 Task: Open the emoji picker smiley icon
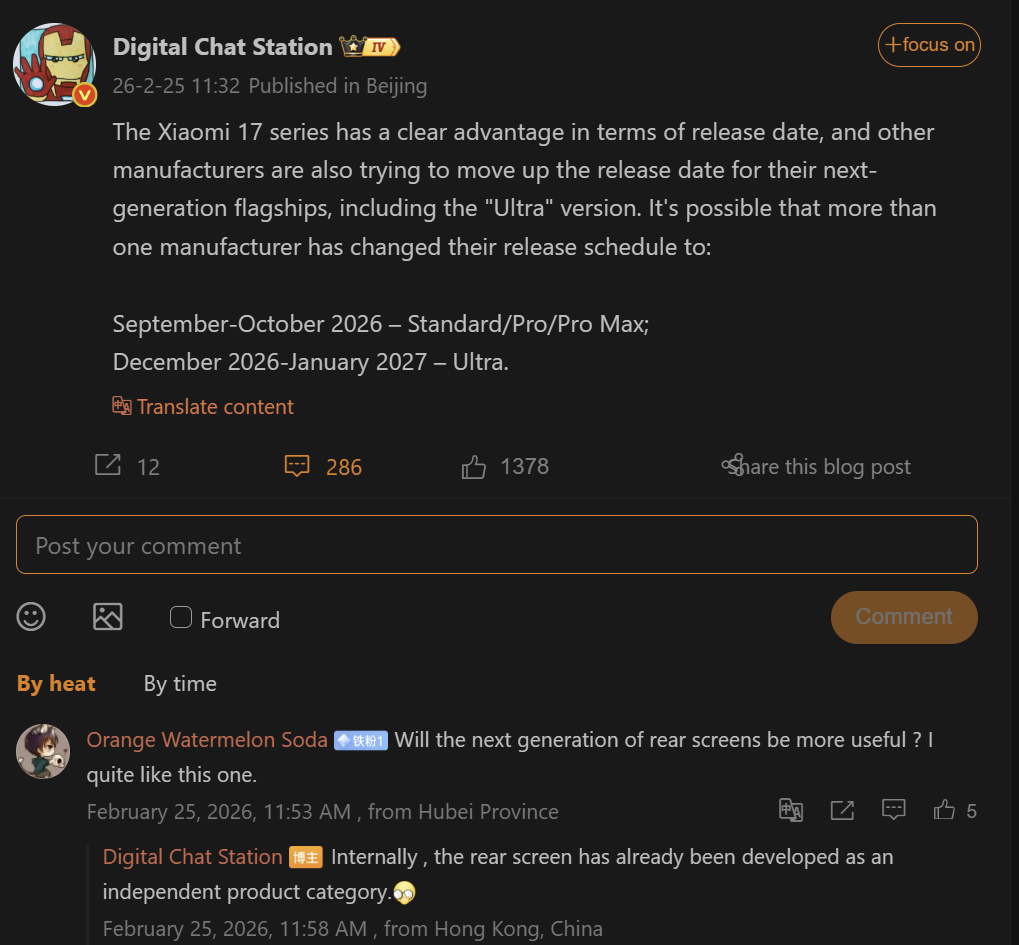31,617
